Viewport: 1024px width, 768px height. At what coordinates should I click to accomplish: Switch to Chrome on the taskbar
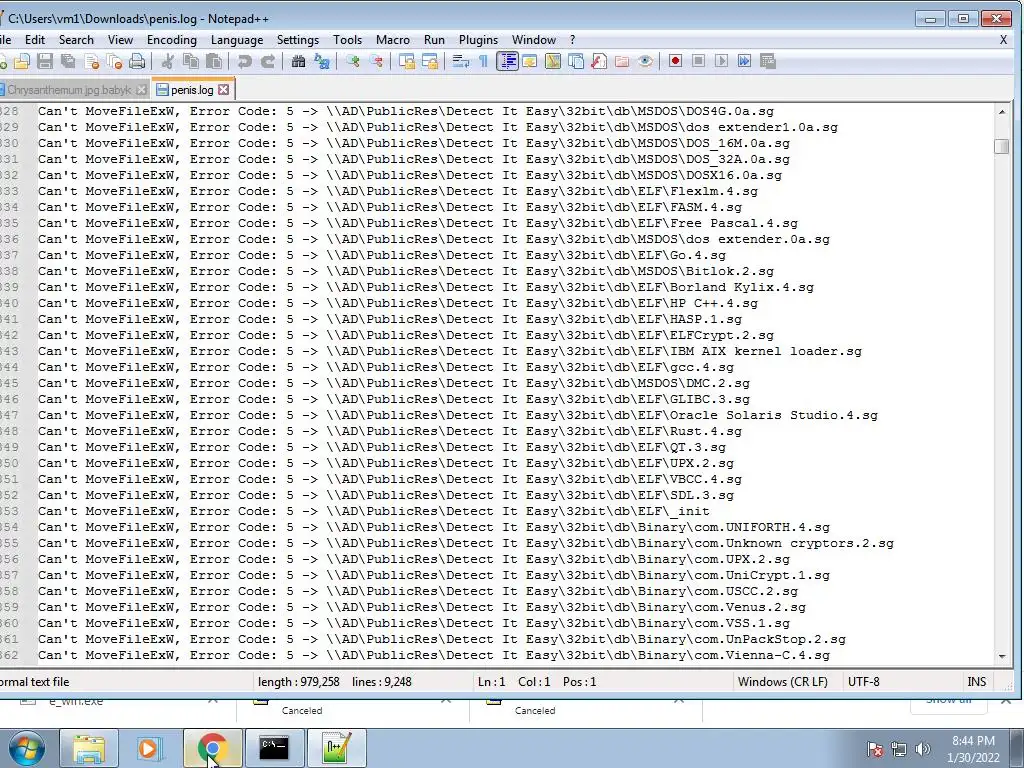point(212,748)
